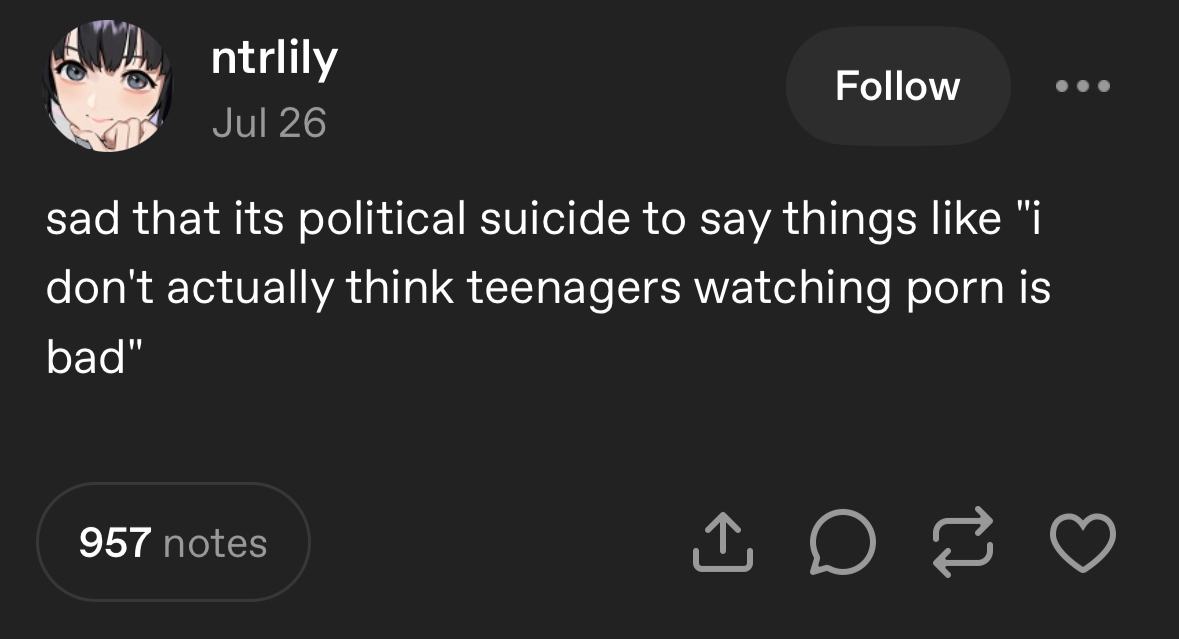
Task: Open the Jul 26 post timestamp
Action: [x=269, y=123]
